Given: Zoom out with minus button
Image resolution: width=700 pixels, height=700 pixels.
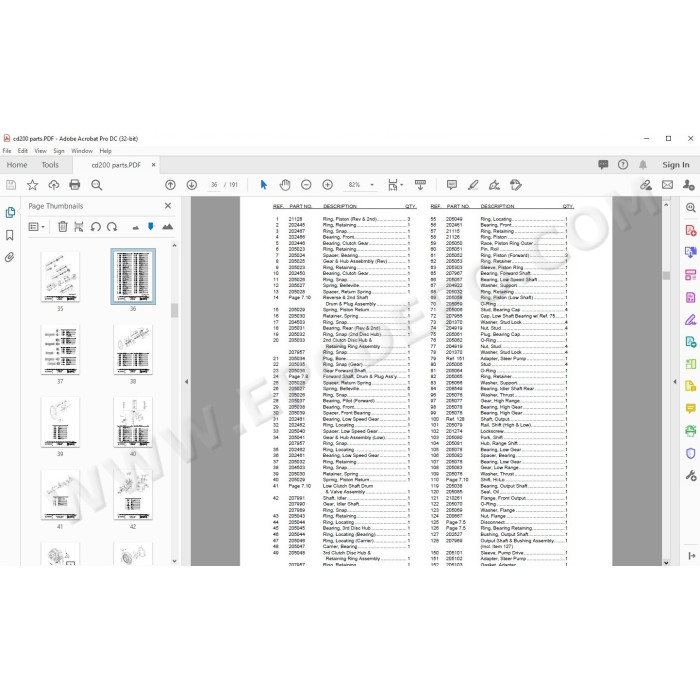Looking at the screenshot, I should [306, 185].
